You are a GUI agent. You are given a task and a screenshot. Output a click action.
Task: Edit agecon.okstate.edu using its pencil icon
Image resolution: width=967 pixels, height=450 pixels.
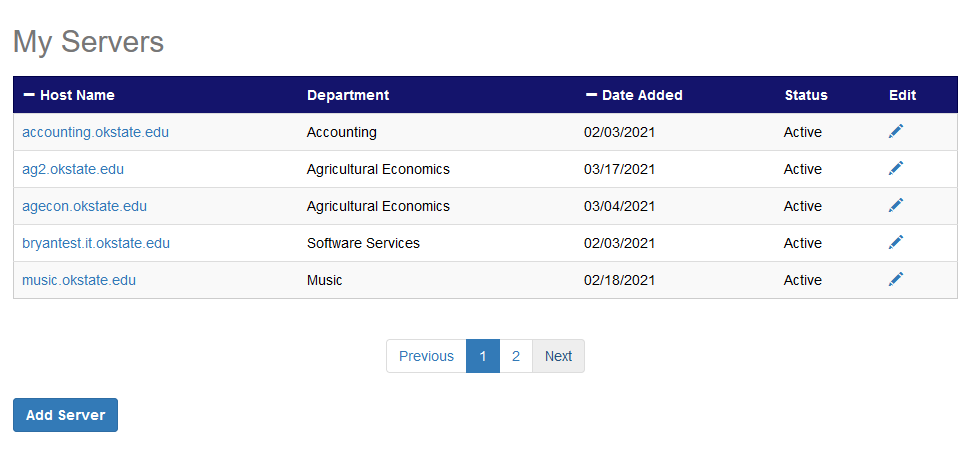point(896,206)
